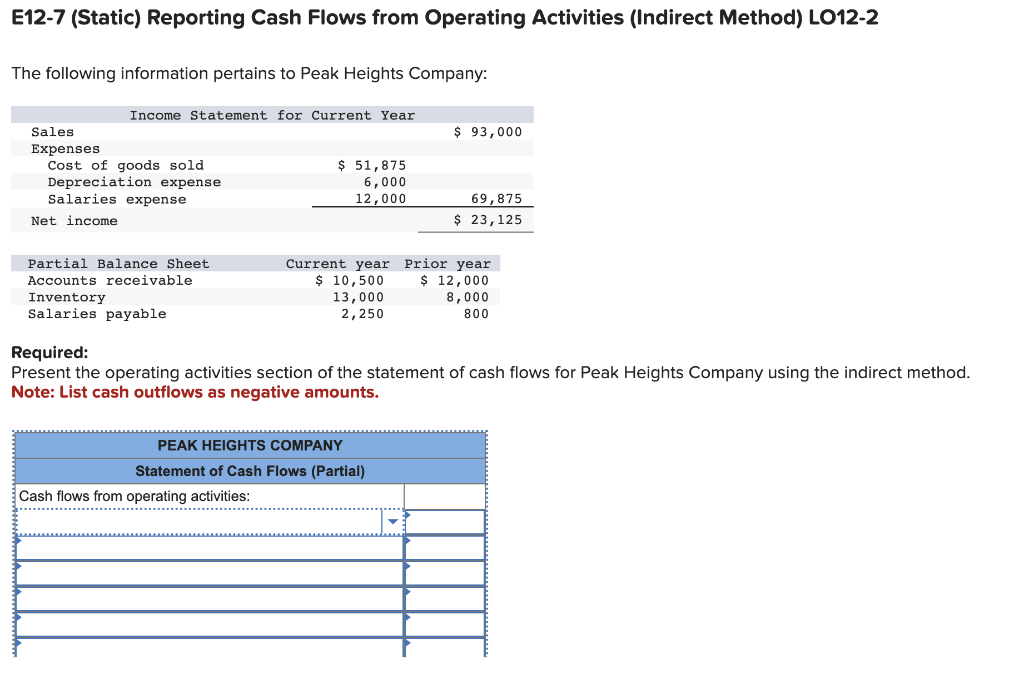The width and height of the screenshot is (1024, 674).
Task: Click the blue triangle on the last worksheet row
Action: pyautogui.click(x=17, y=642)
